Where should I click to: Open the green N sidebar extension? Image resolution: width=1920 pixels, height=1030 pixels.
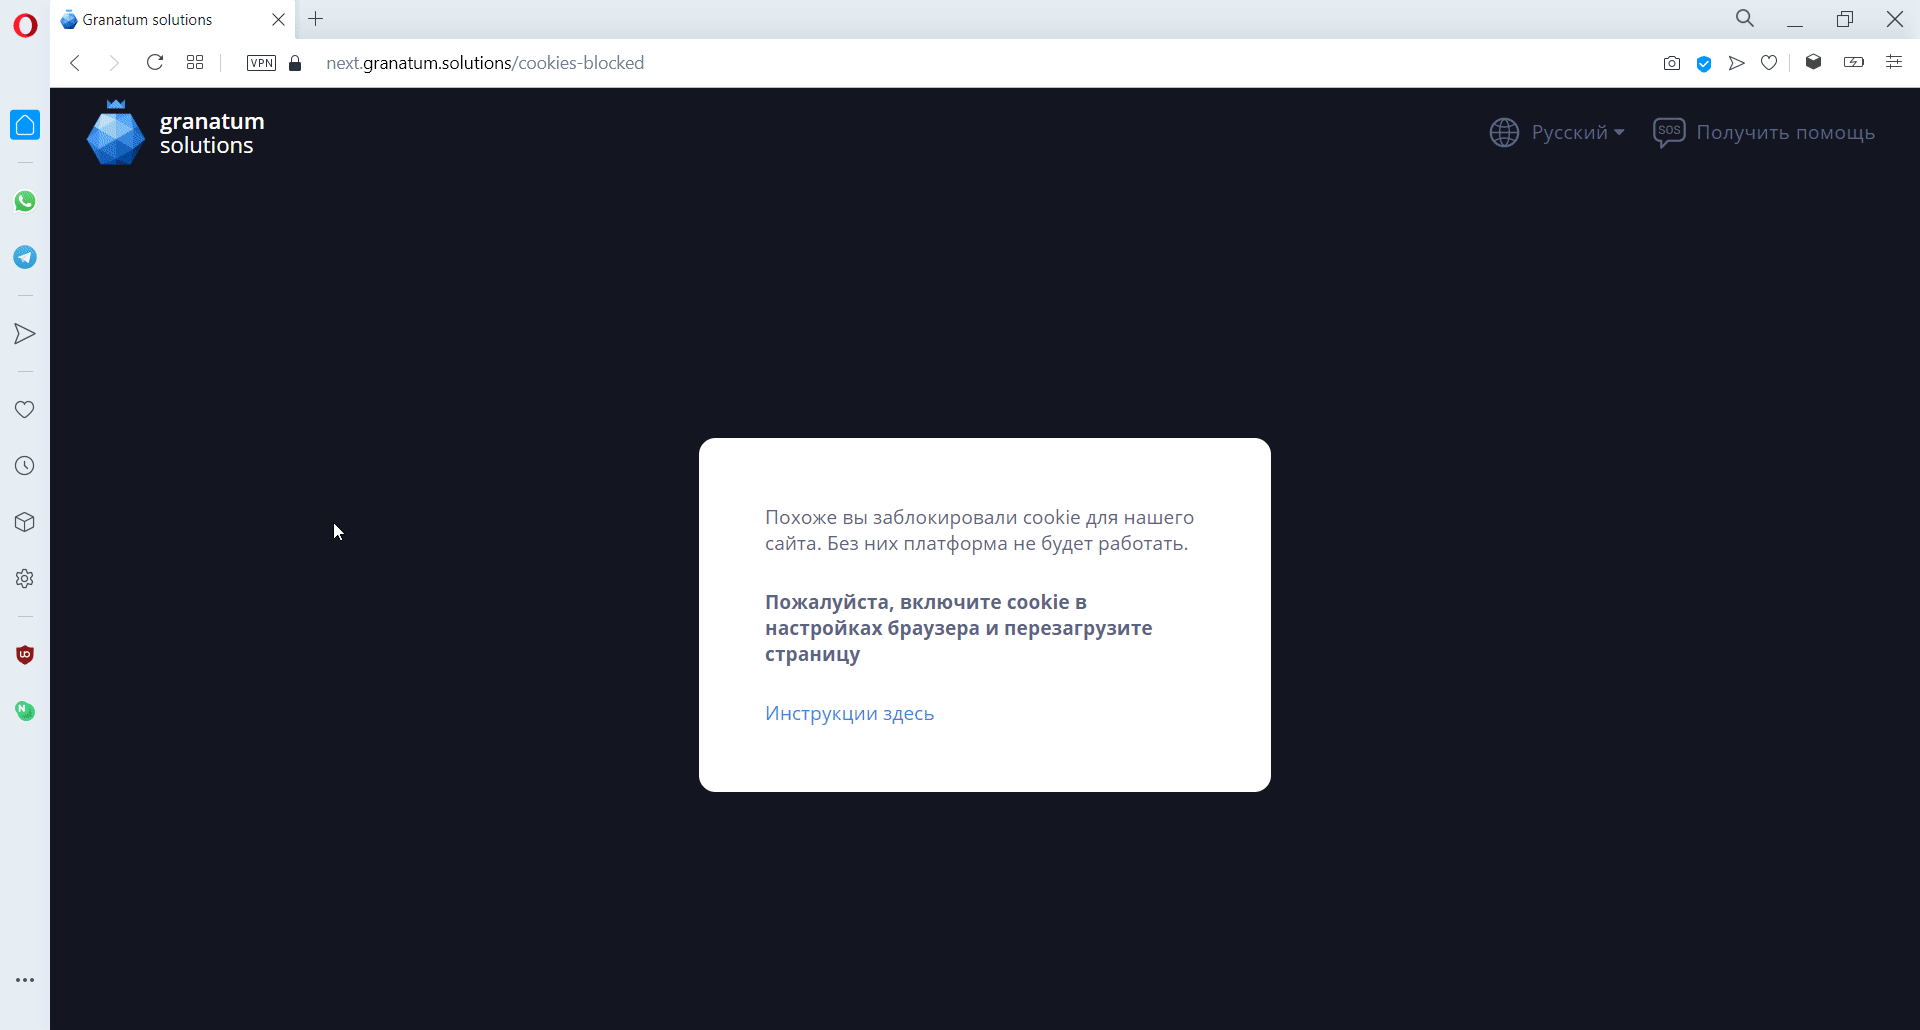pos(25,711)
